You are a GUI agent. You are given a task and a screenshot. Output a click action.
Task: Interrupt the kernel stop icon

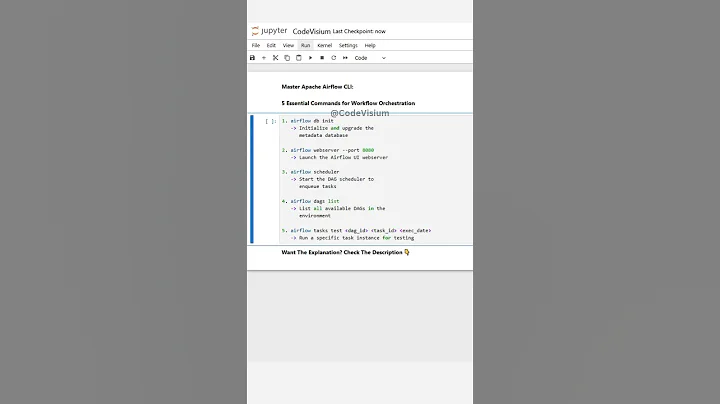322,58
